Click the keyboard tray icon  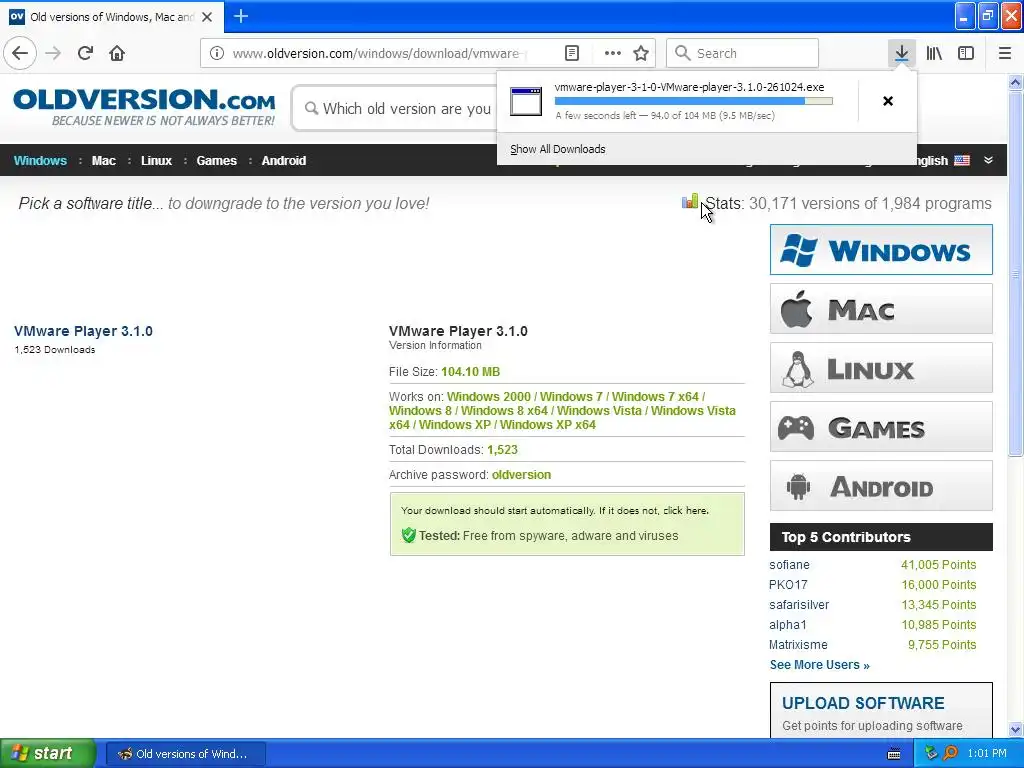(894, 754)
